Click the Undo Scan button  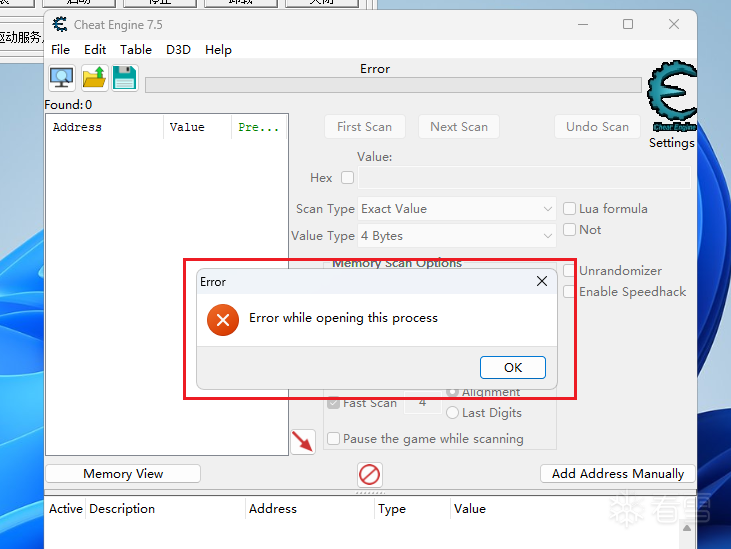pos(597,127)
